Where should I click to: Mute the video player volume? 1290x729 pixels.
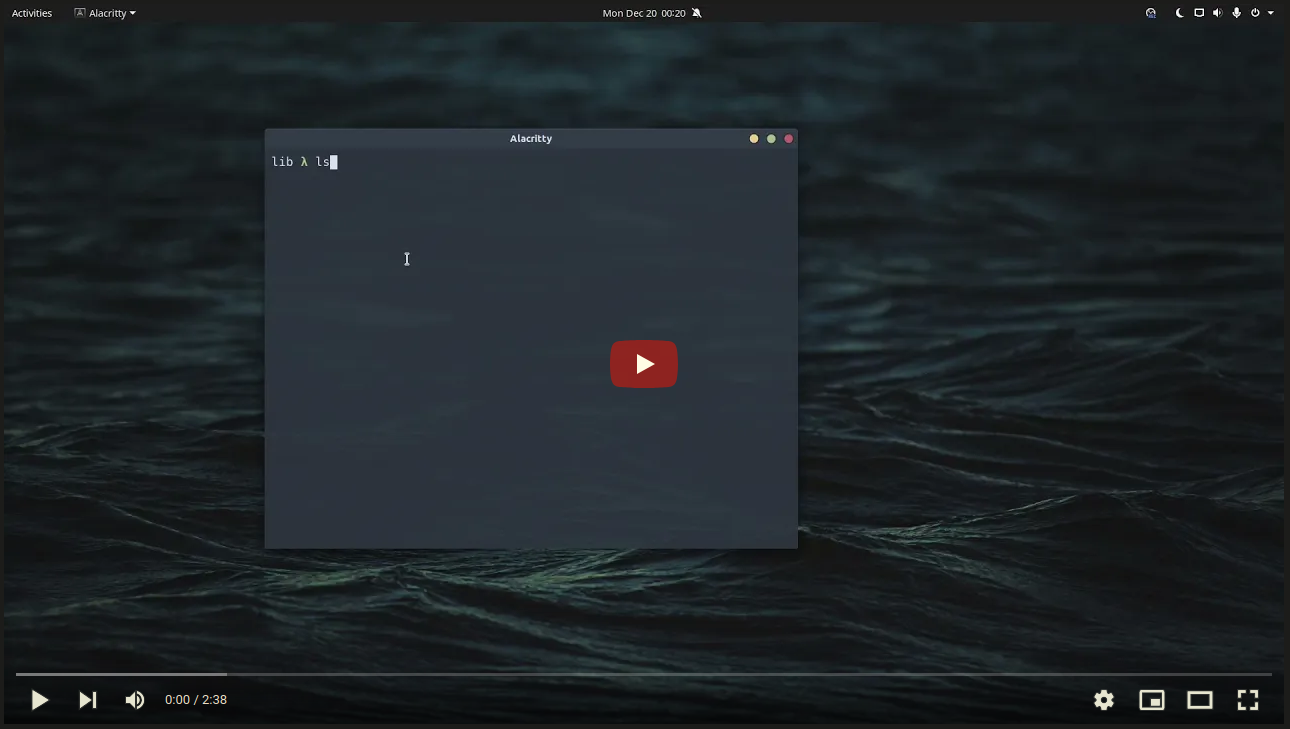pos(134,700)
